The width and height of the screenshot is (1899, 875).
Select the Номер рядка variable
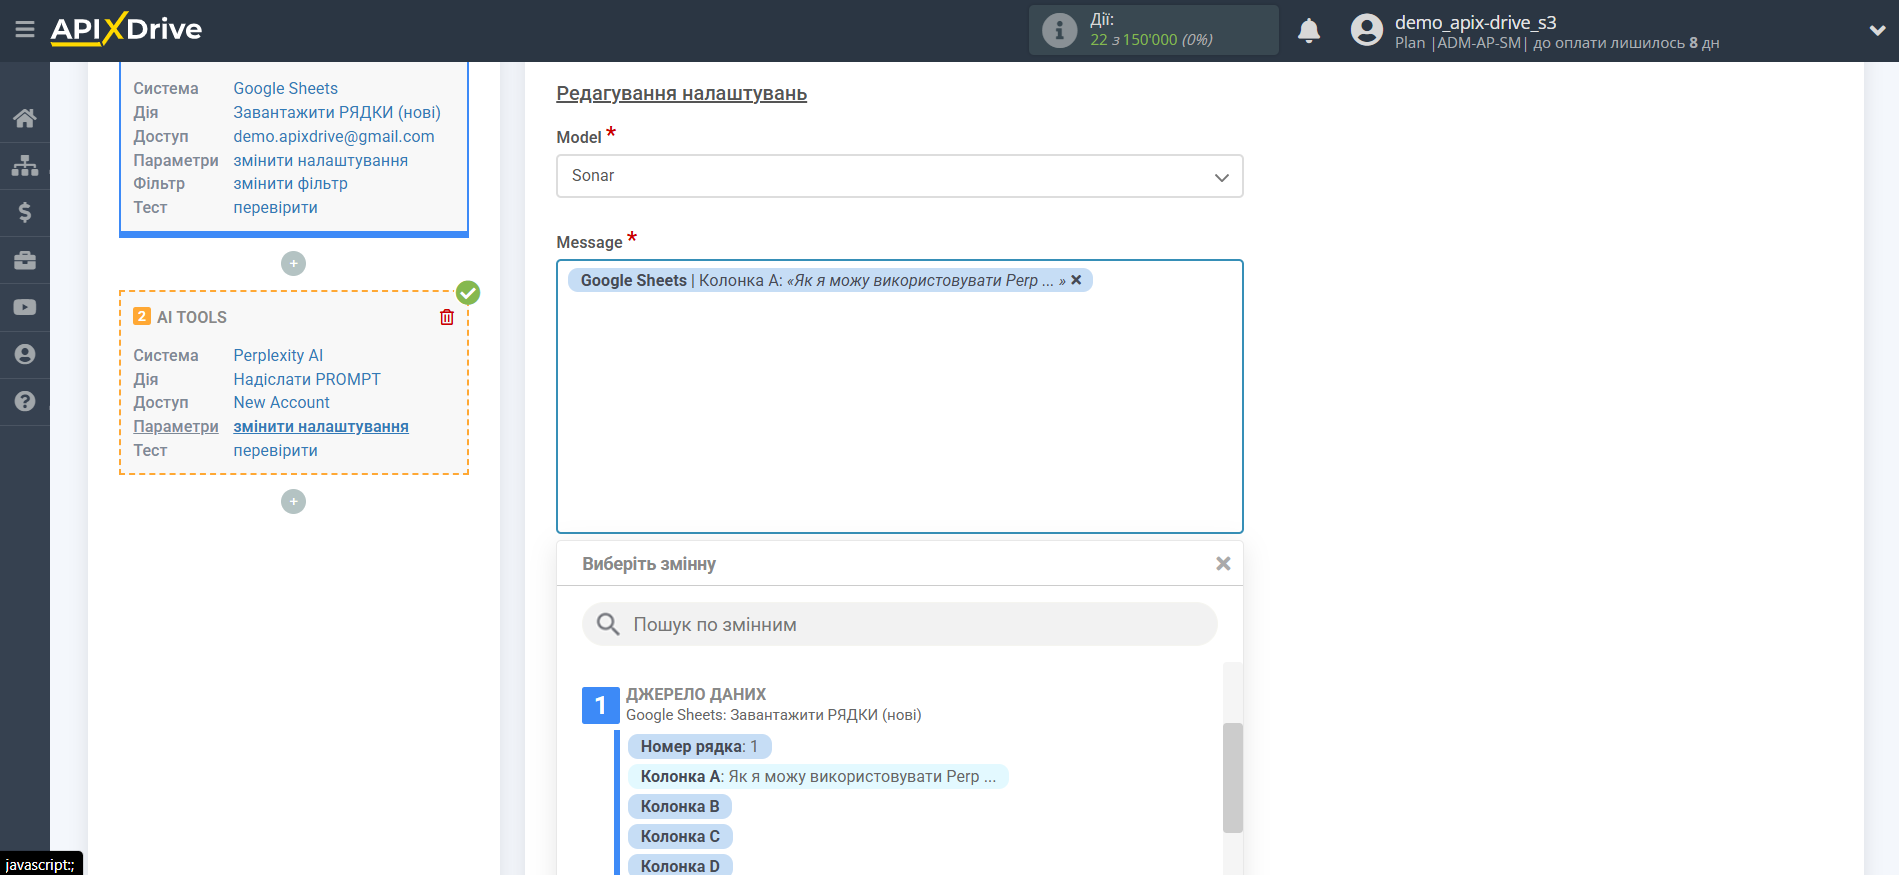[x=699, y=746]
